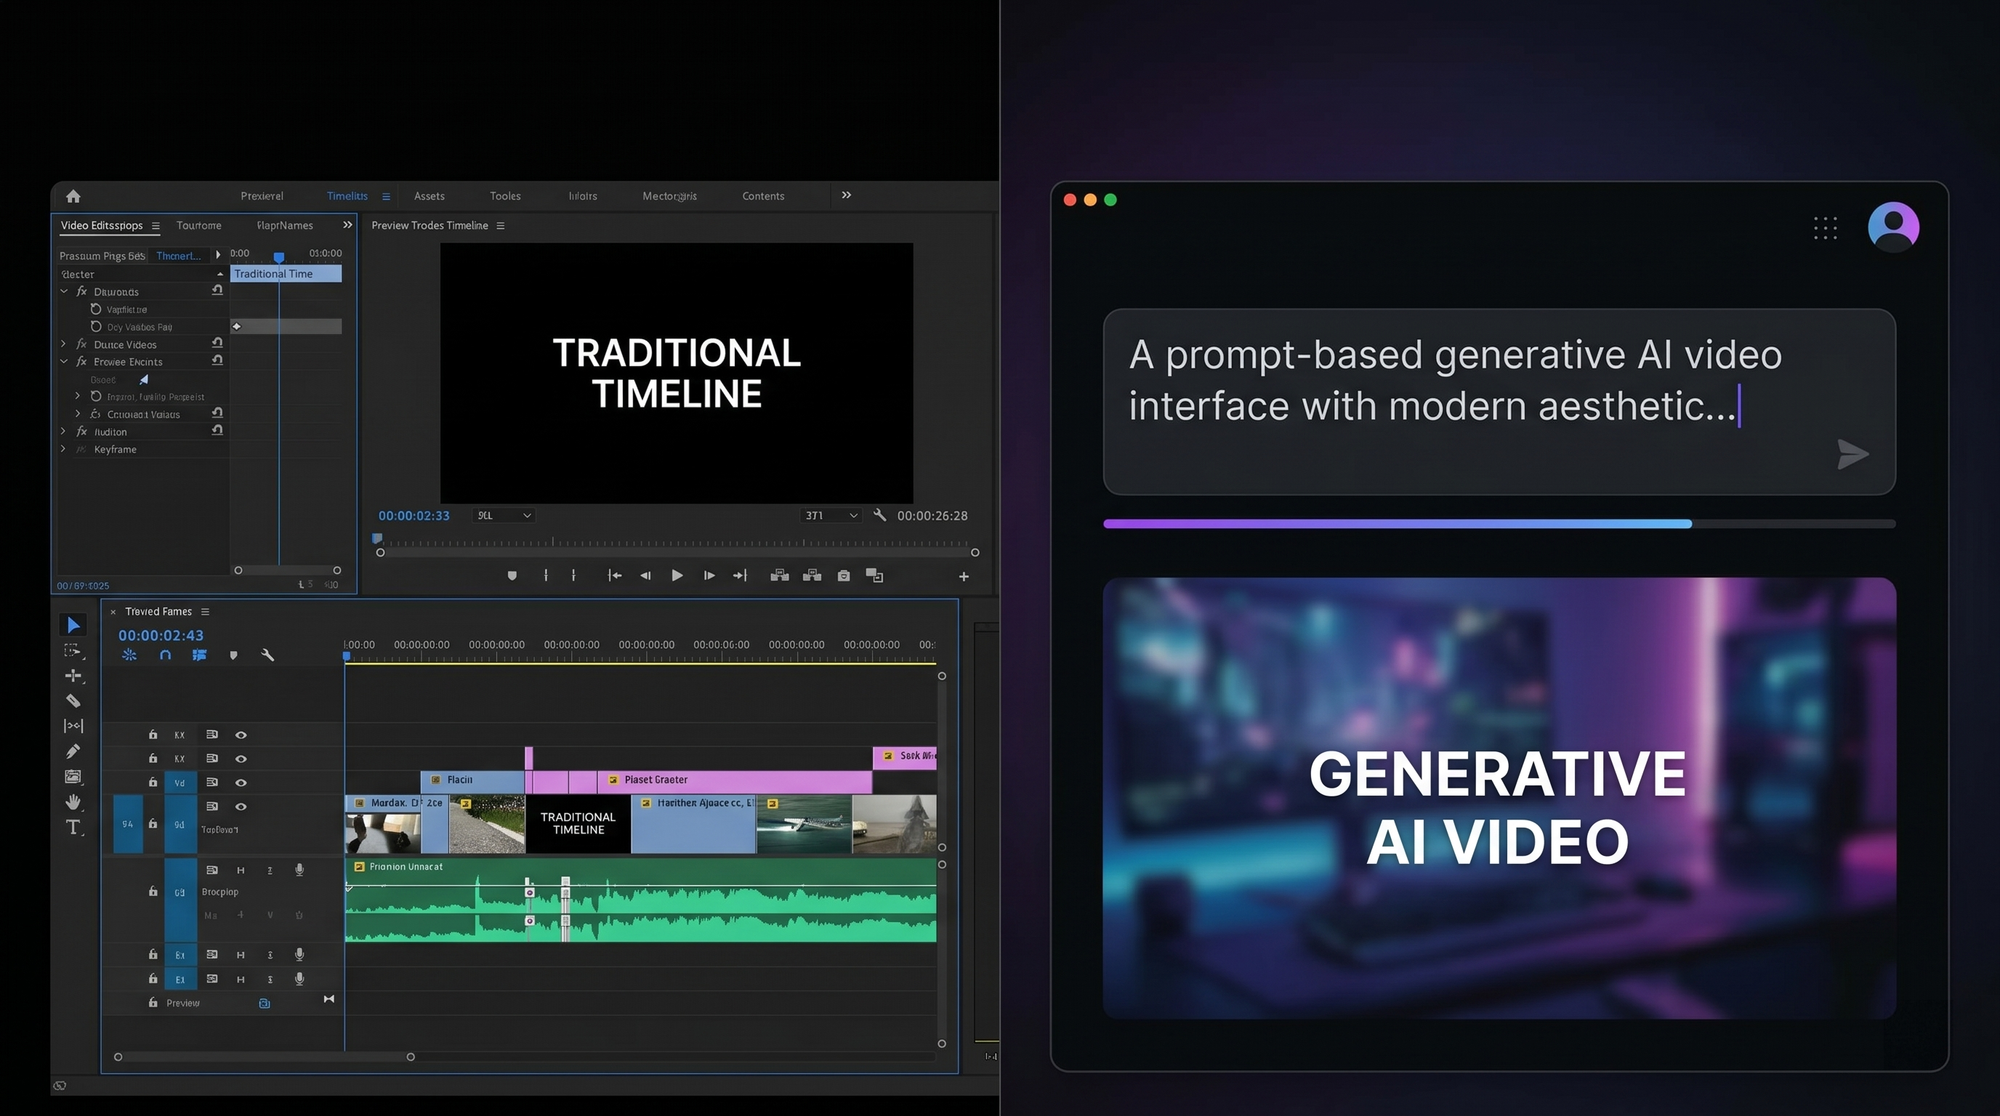Collapse the Druronds effect group
The width and height of the screenshot is (2000, 1116).
64,292
